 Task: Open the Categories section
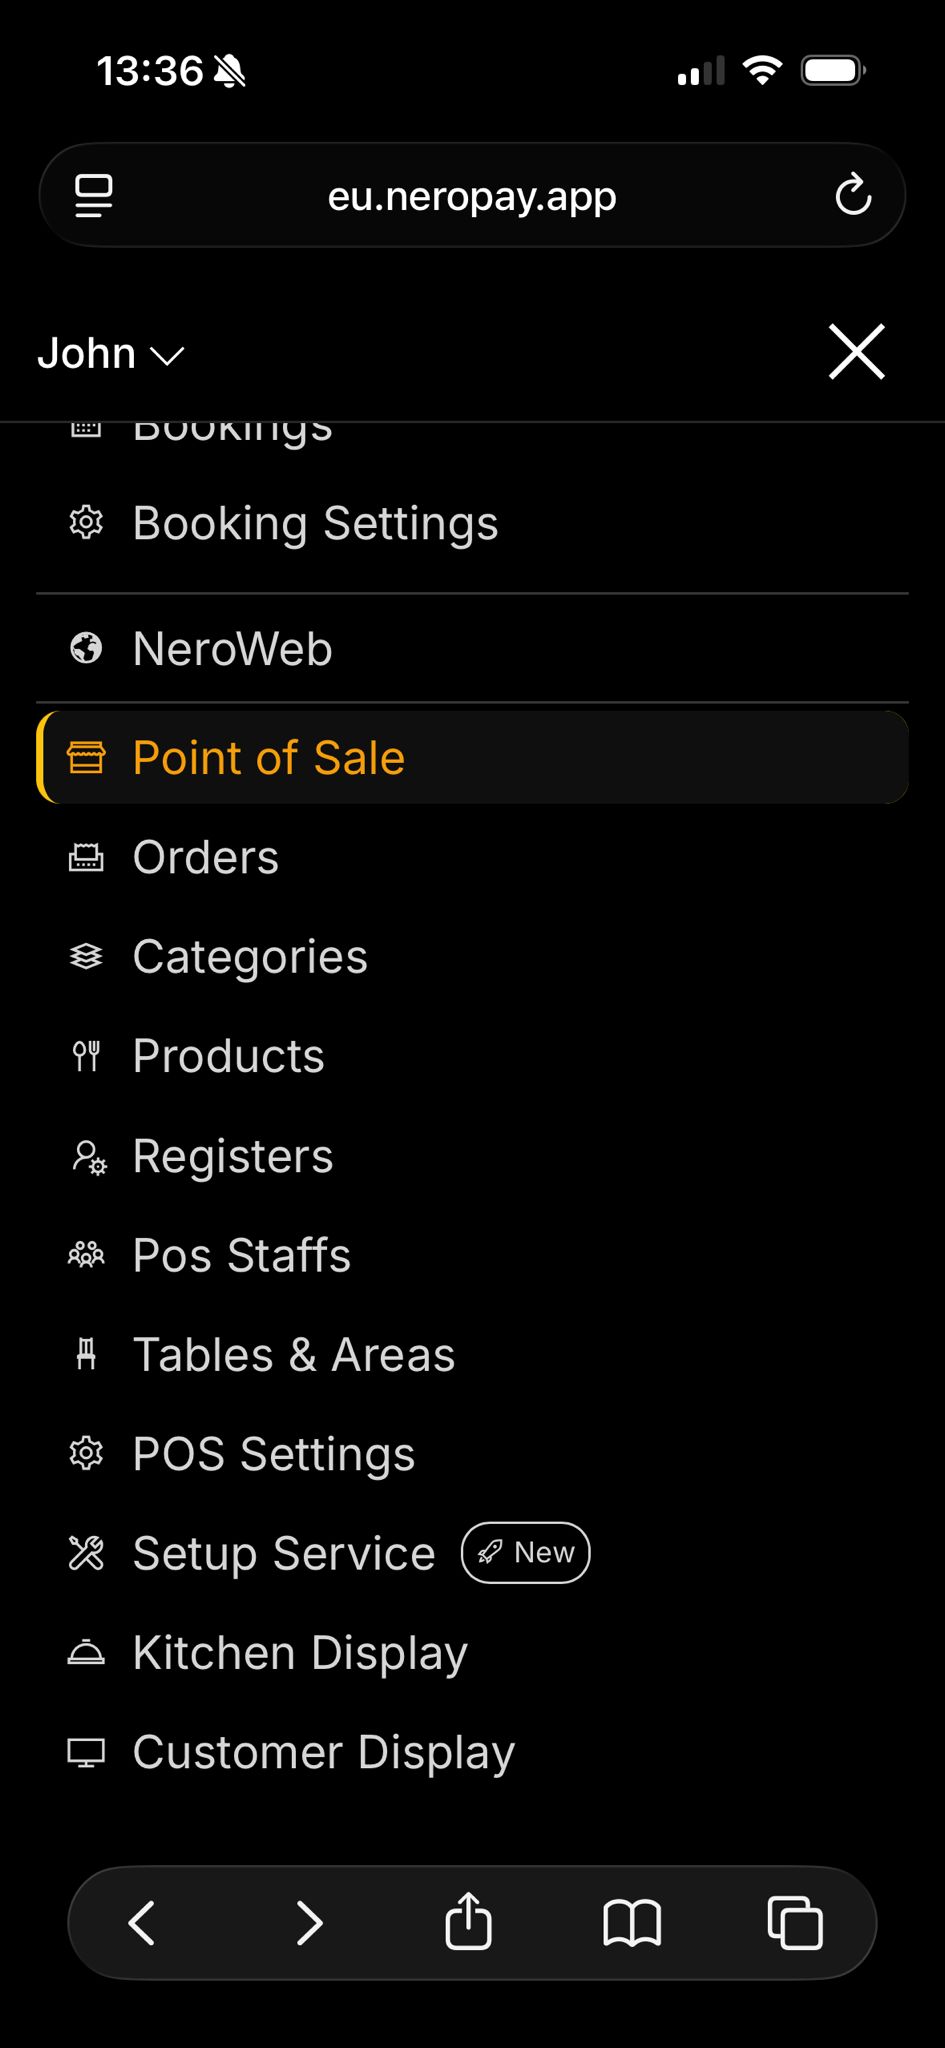(250, 957)
